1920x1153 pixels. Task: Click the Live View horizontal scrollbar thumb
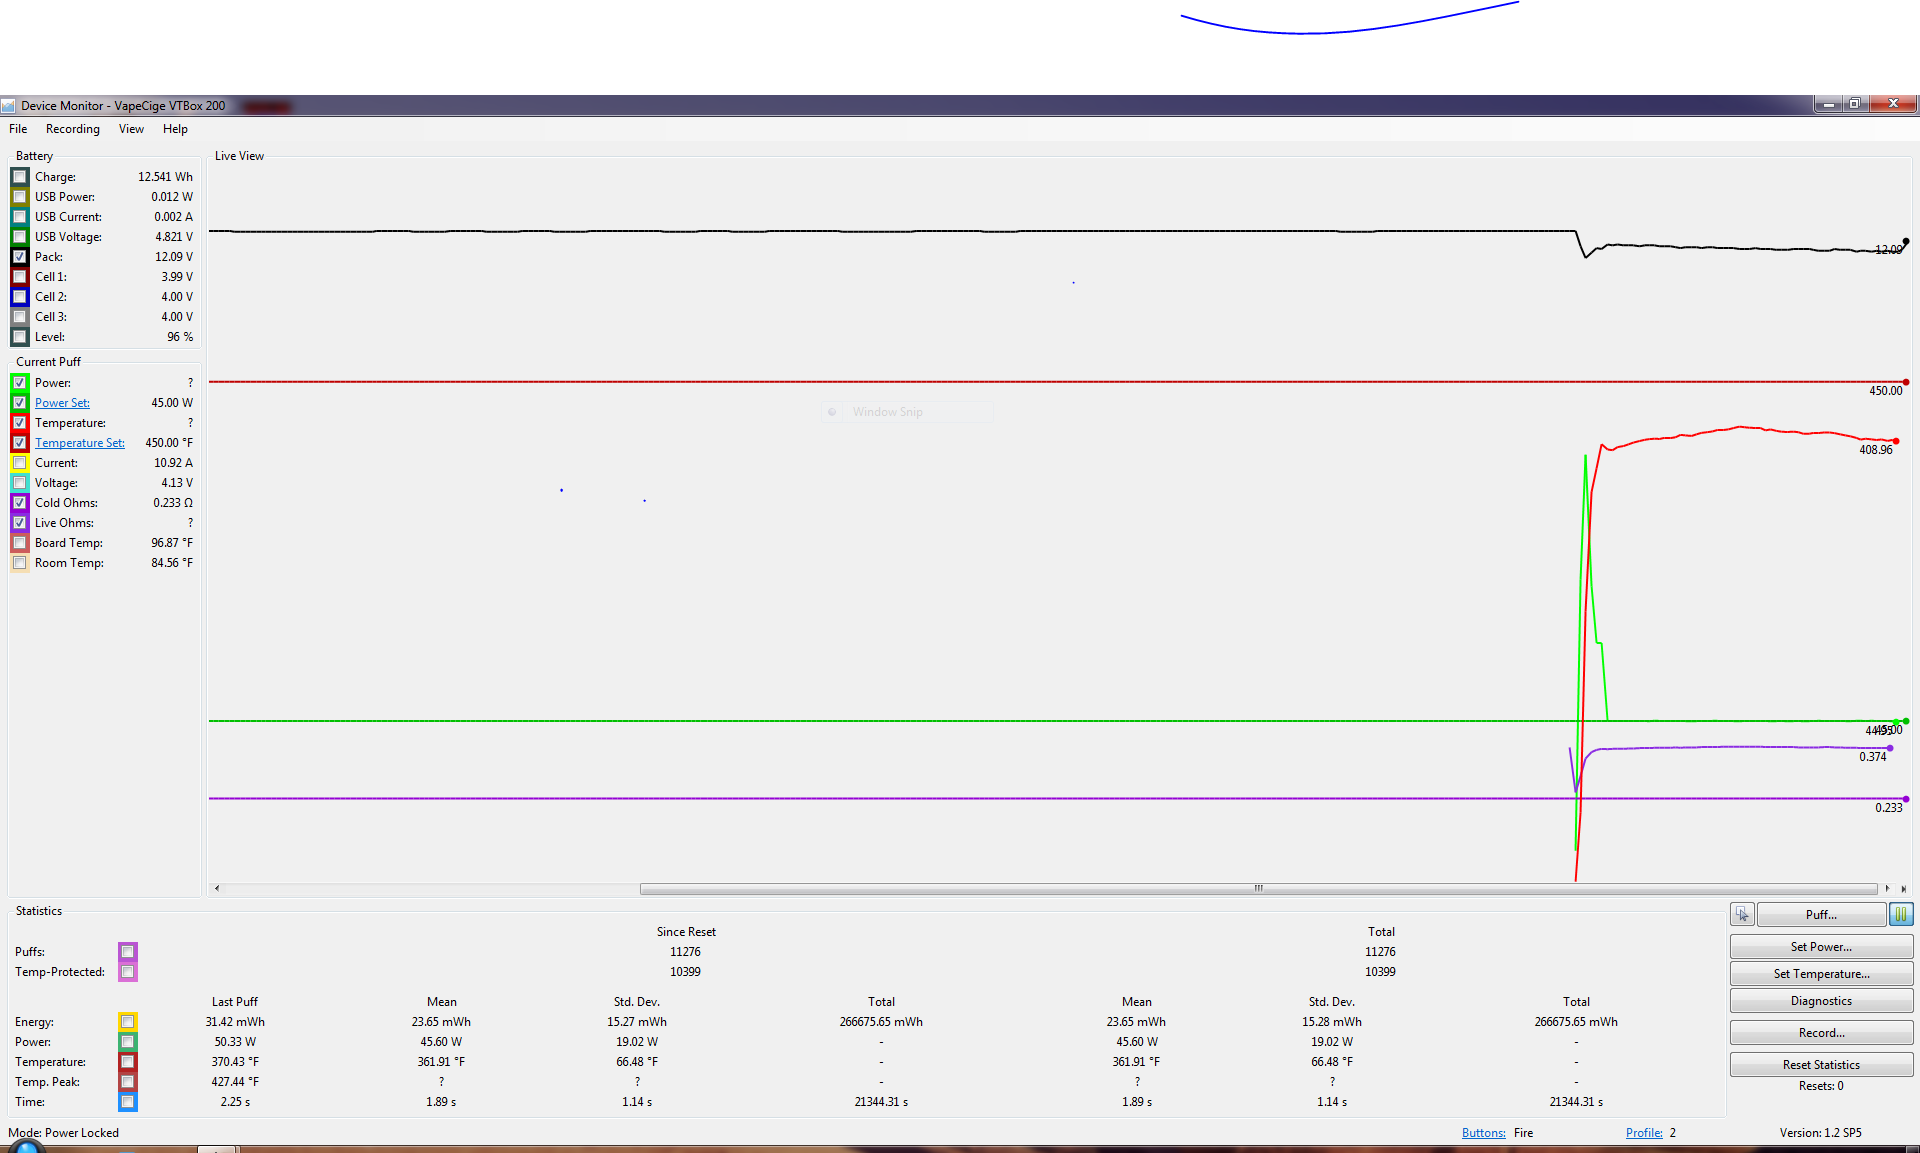tap(1258, 888)
